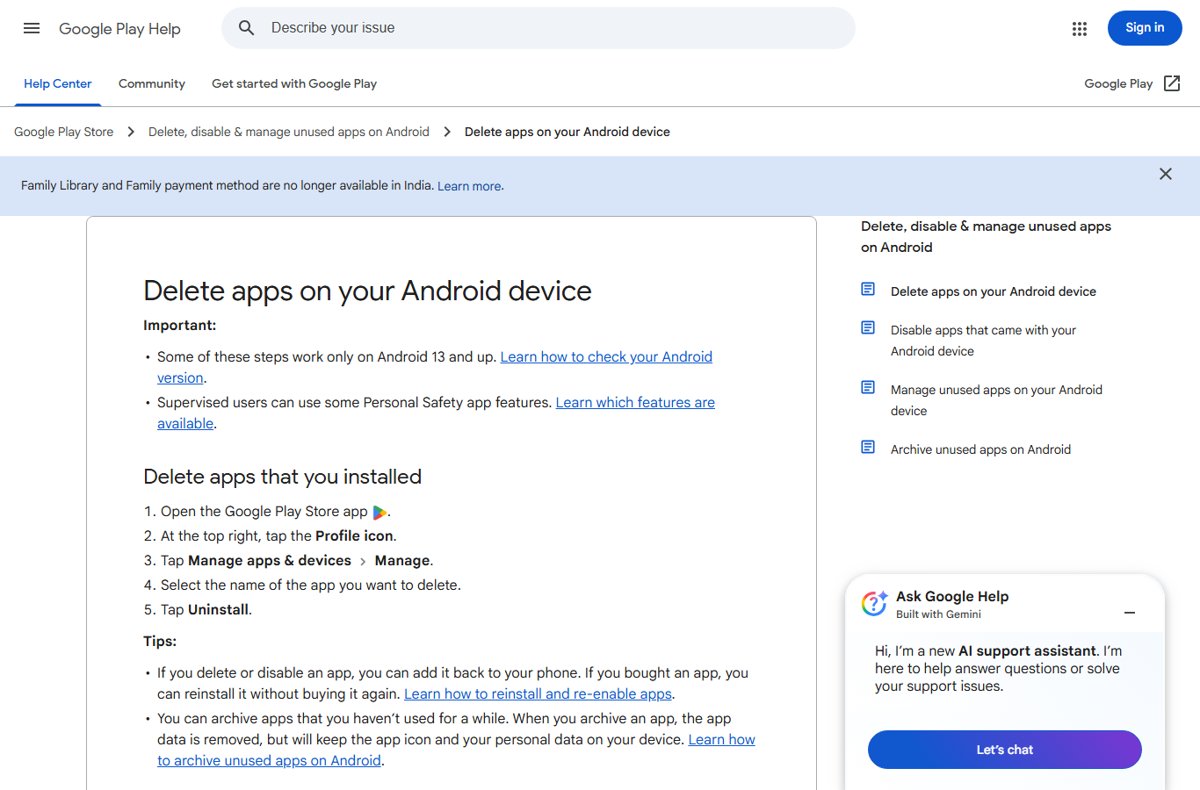
Task: Click article icon beside Delete apps on your Android device
Action: (868, 289)
